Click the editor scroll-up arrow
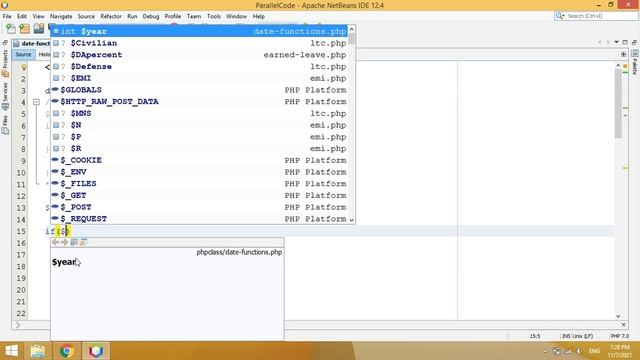Image resolution: width=640 pixels, height=360 pixels. tap(618, 65)
